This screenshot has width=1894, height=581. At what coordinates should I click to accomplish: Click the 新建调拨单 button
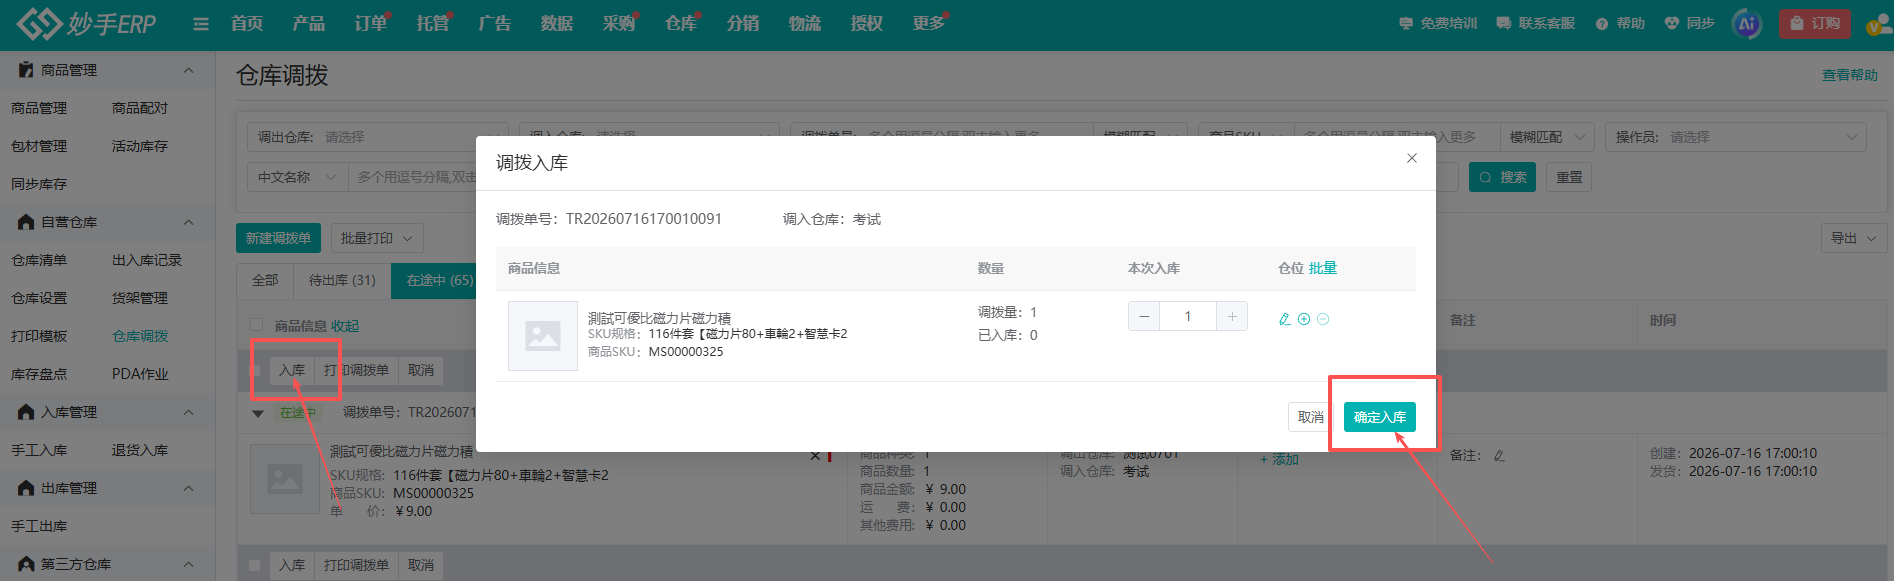click(x=278, y=238)
